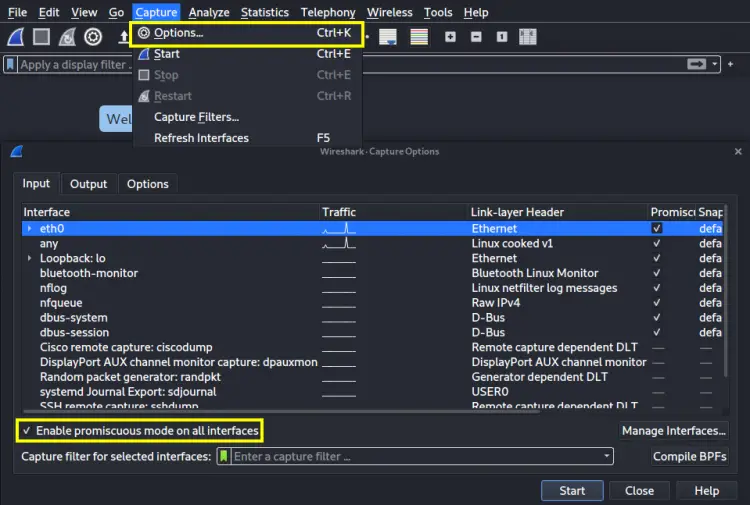Toggle promiscuous checkbox for nflog row
The width and height of the screenshot is (750, 505).
tap(657, 288)
